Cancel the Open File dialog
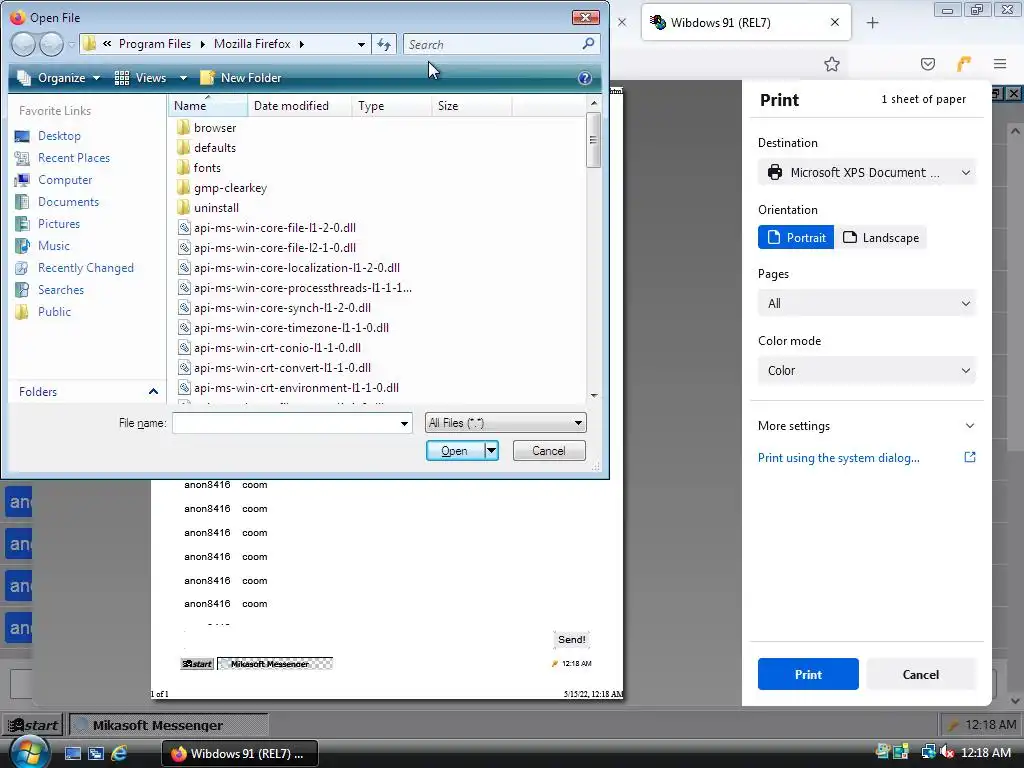The width and height of the screenshot is (1024, 768). coord(549,451)
